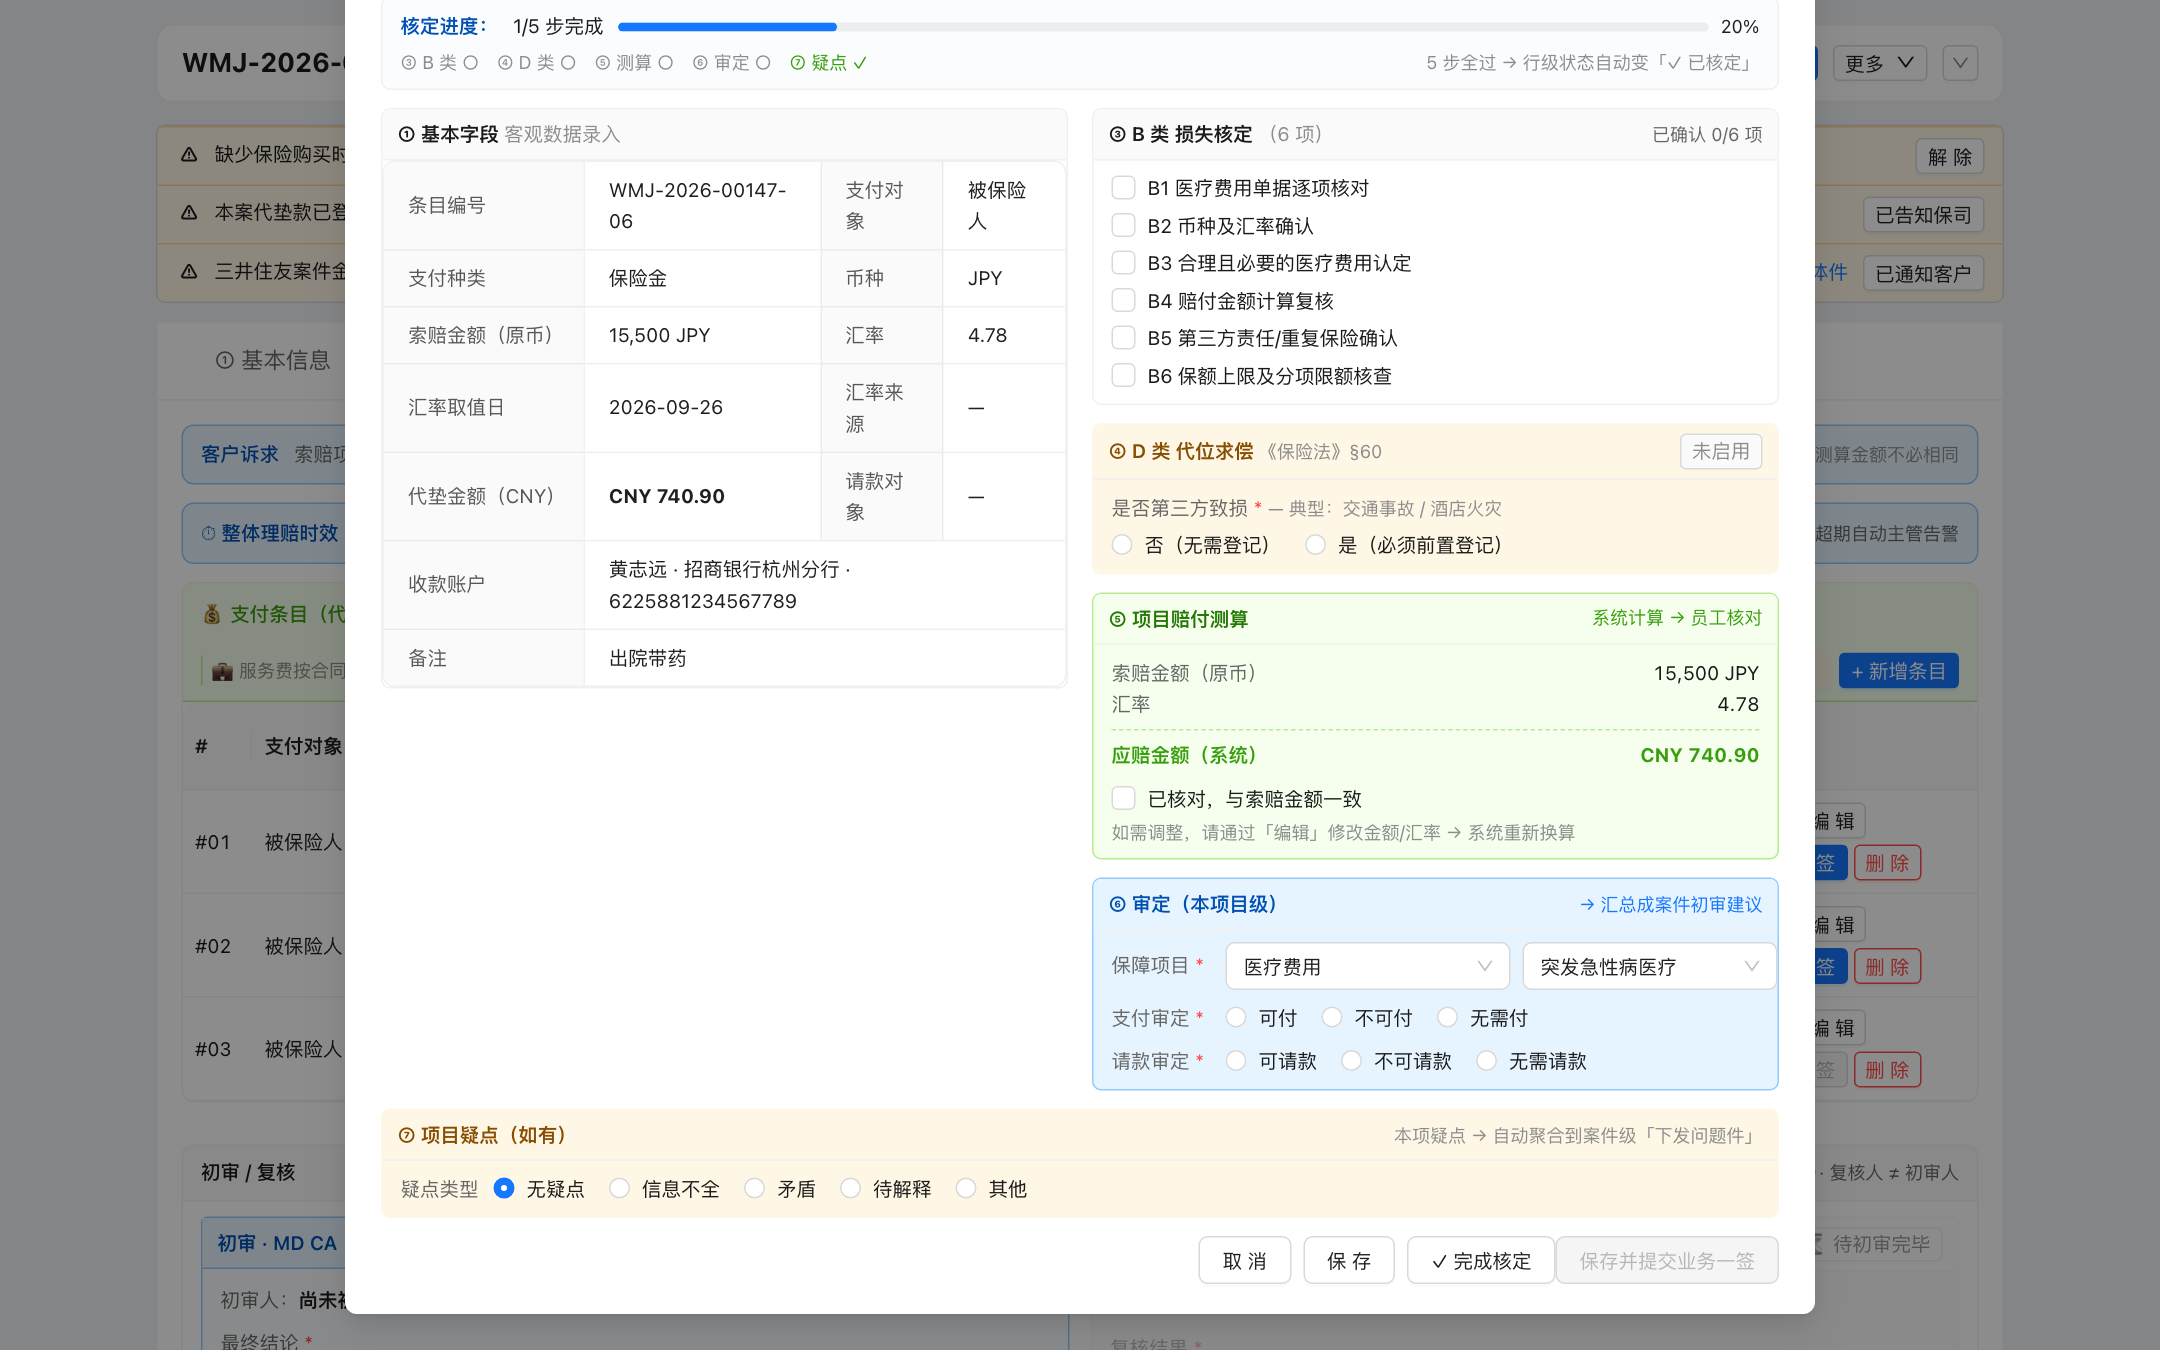Check B3 合理且必要的医疗费用认定
The height and width of the screenshot is (1350, 2160).
(x=1123, y=263)
